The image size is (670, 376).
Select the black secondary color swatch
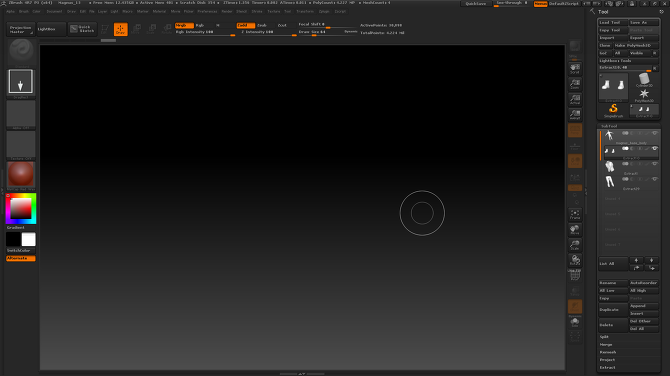pos(13,239)
